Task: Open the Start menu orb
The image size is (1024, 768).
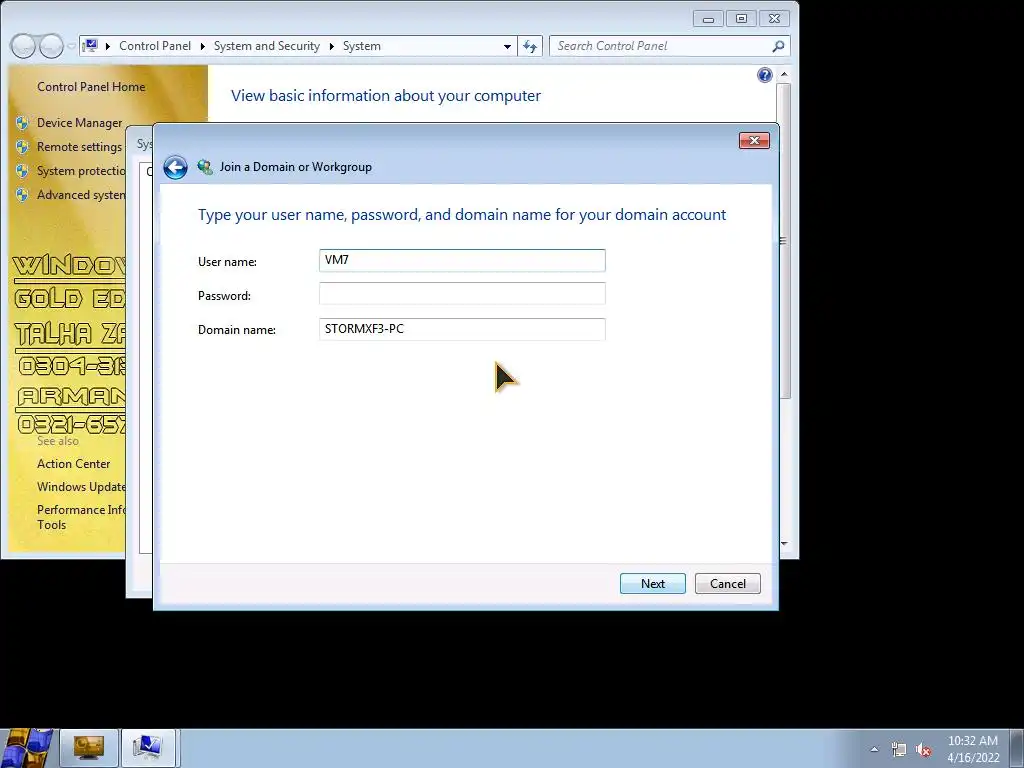Action: click(x=26, y=748)
